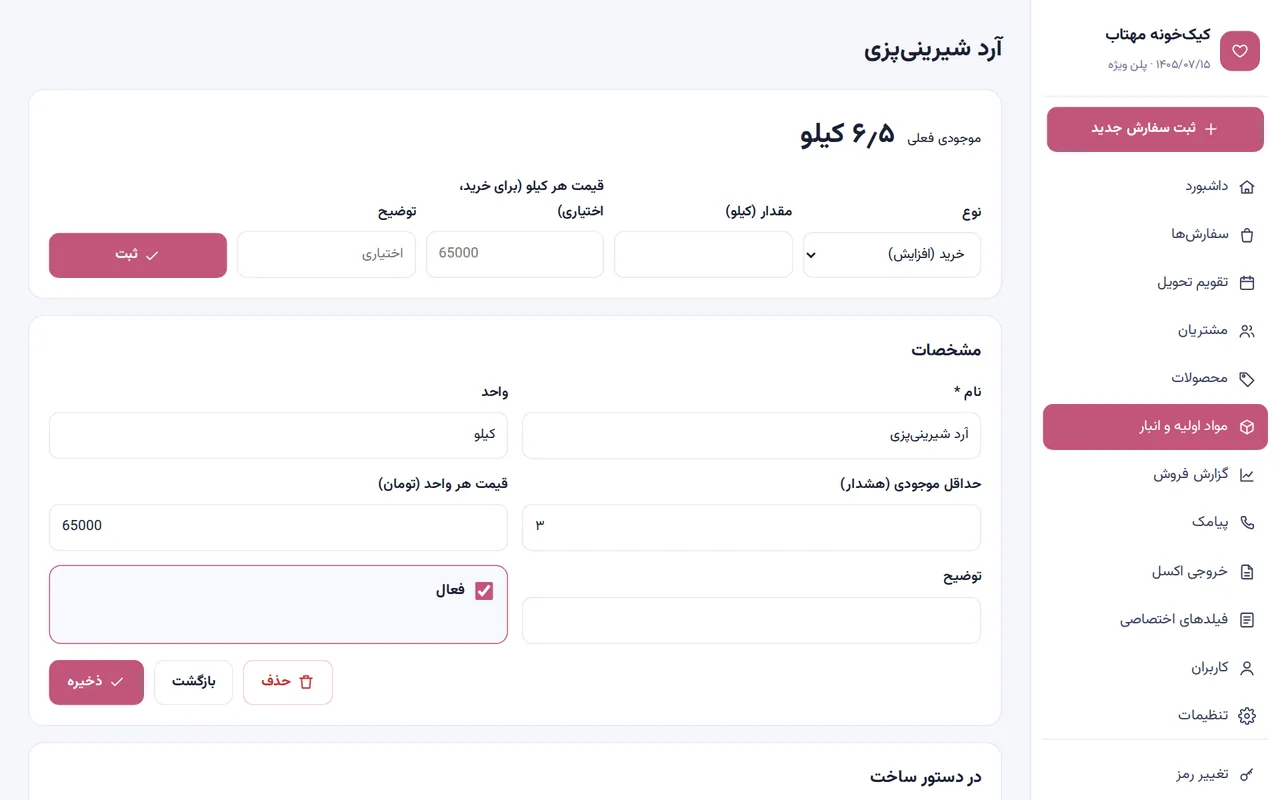Click the heart logo icon of کیک‌خونه مهتاب
1280x800 pixels.
[x=1240, y=51]
